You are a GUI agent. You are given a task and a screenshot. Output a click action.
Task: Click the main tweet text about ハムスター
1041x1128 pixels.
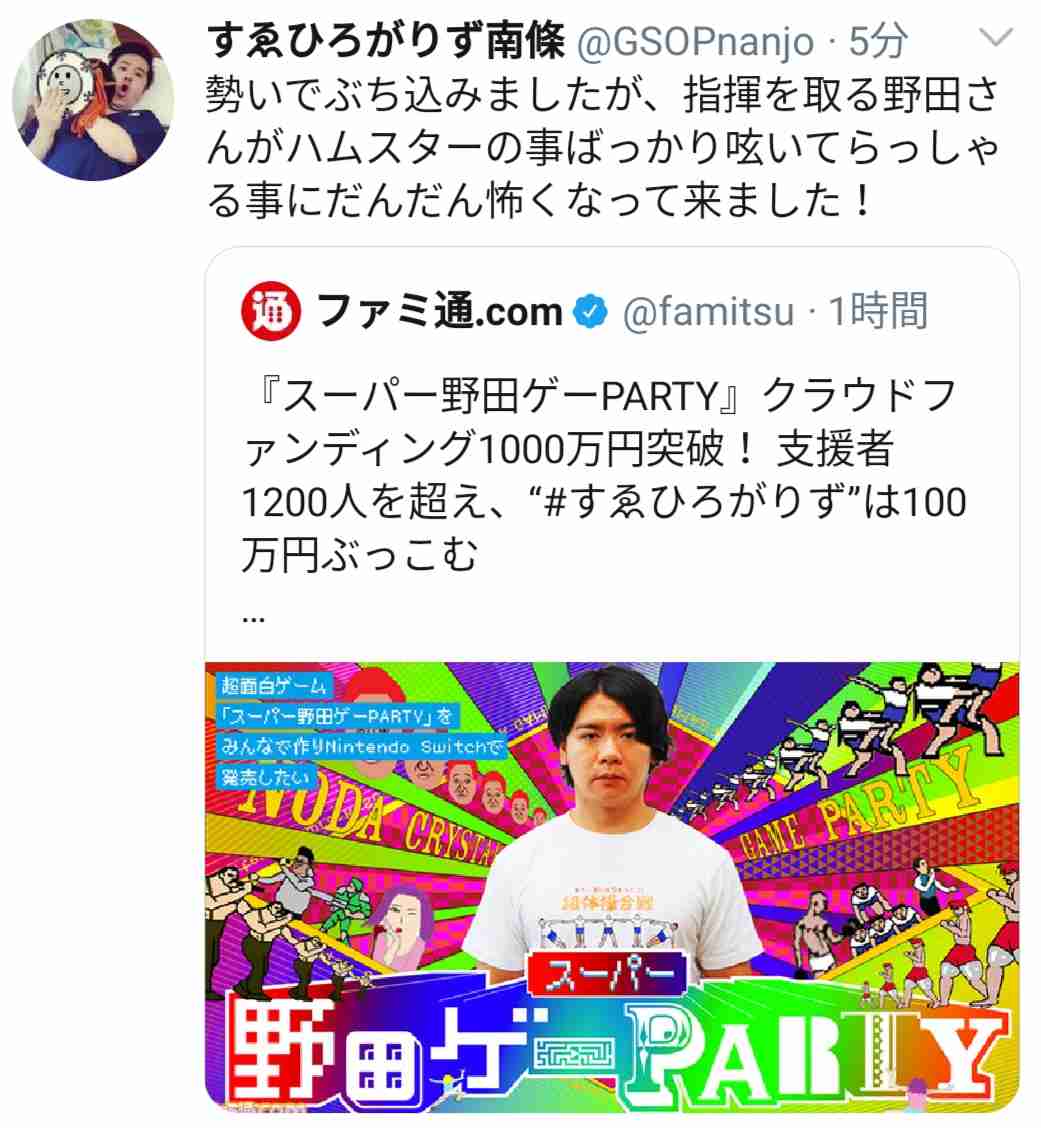tap(603, 147)
